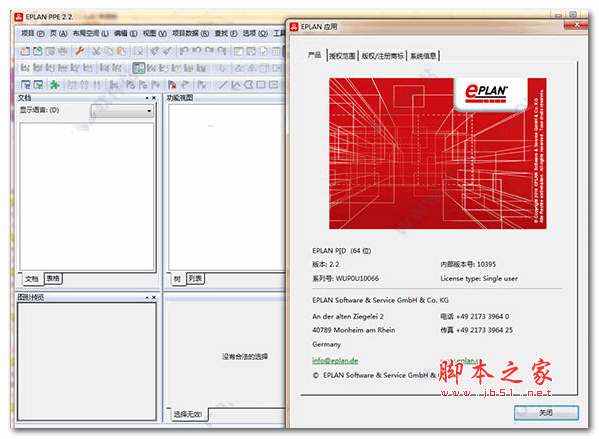
Task: Click the New project toolbar icon
Action: pyautogui.click(x=25, y=51)
